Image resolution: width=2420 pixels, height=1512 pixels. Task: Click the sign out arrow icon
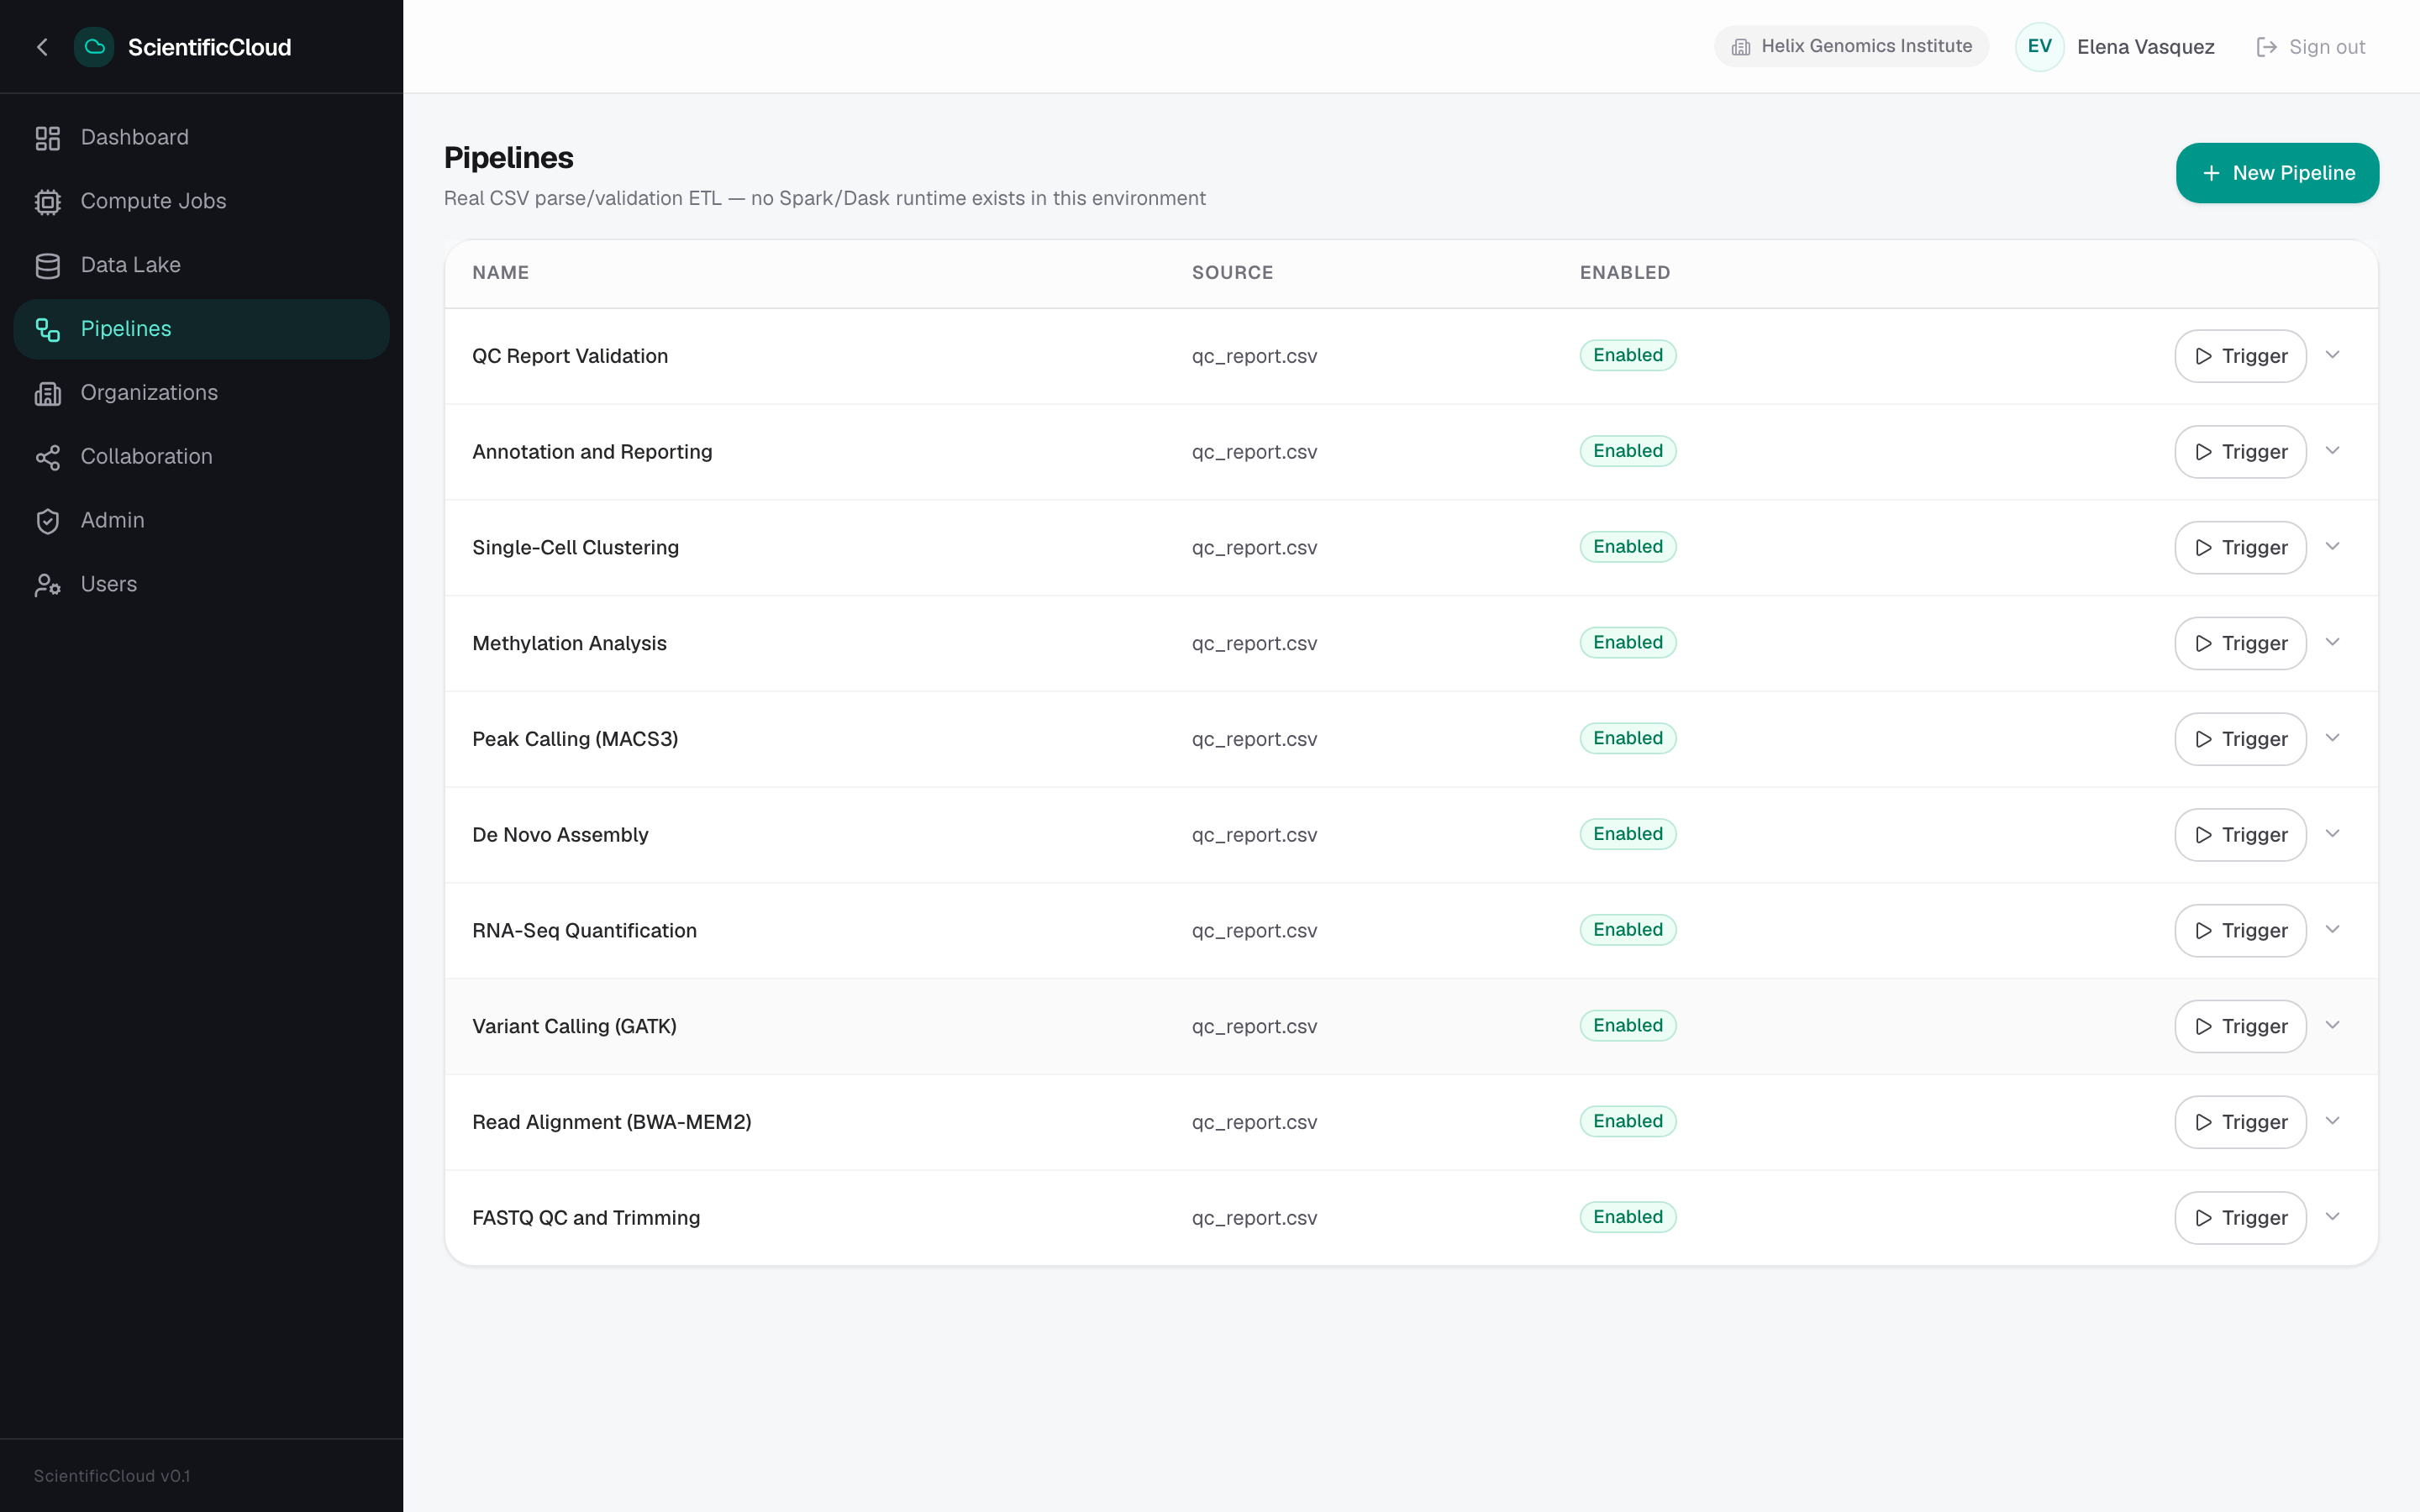coord(2267,47)
